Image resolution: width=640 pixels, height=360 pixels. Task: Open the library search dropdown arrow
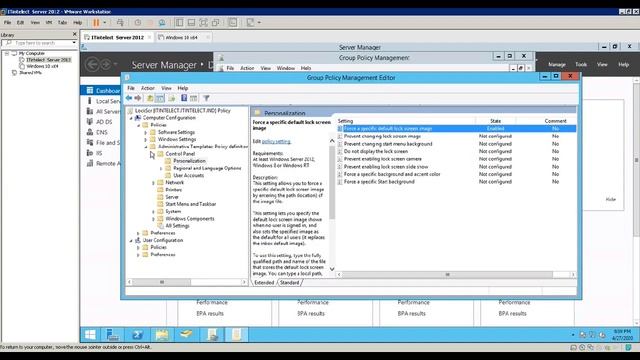coord(74,42)
